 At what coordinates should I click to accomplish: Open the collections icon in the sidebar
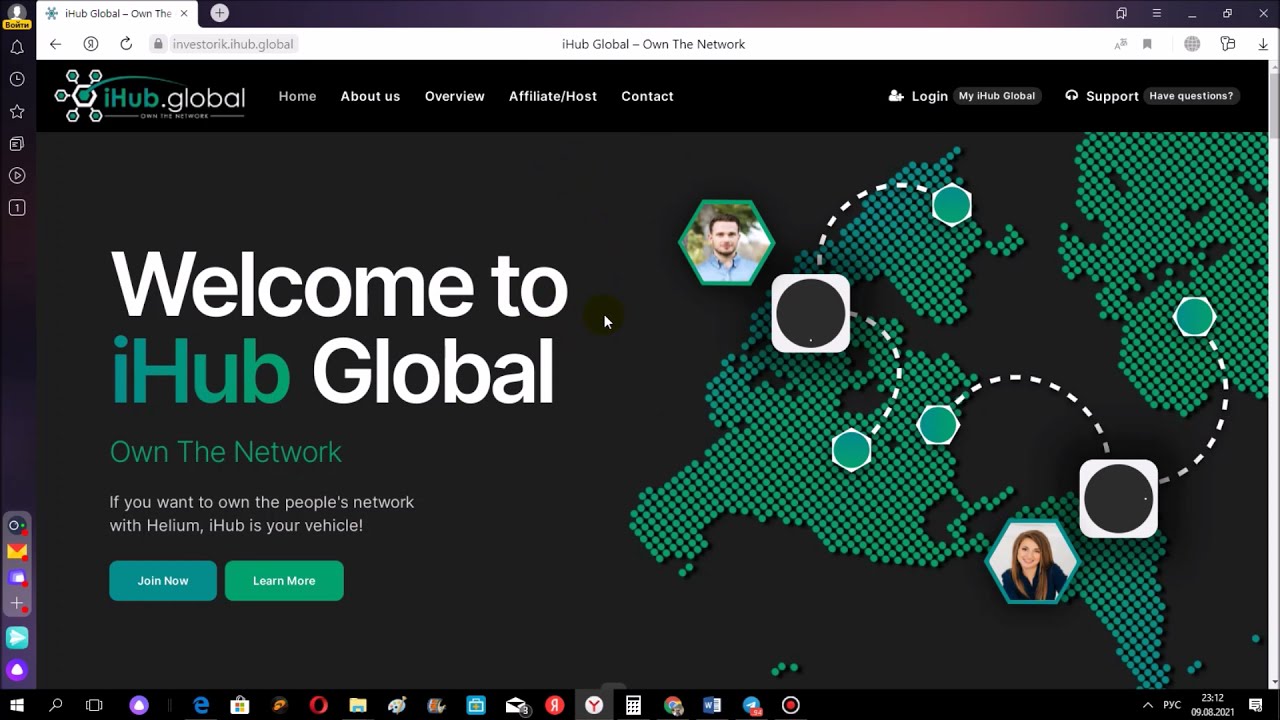pos(17,143)
